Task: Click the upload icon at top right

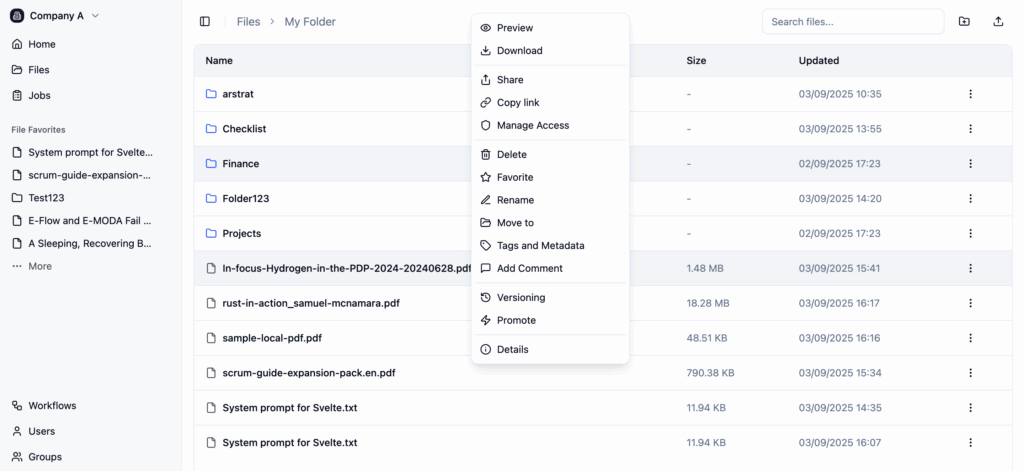Action: 998,22
